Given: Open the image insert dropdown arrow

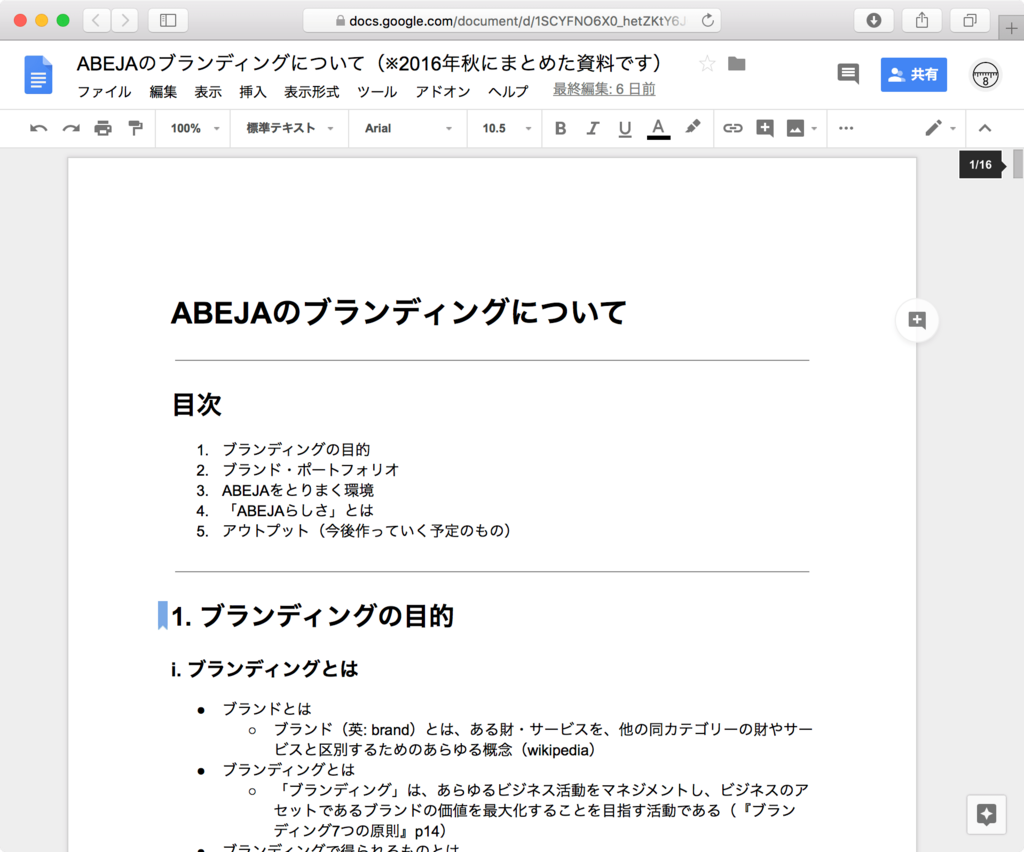Looking at the screenshot, I should (x=814, y=129).
